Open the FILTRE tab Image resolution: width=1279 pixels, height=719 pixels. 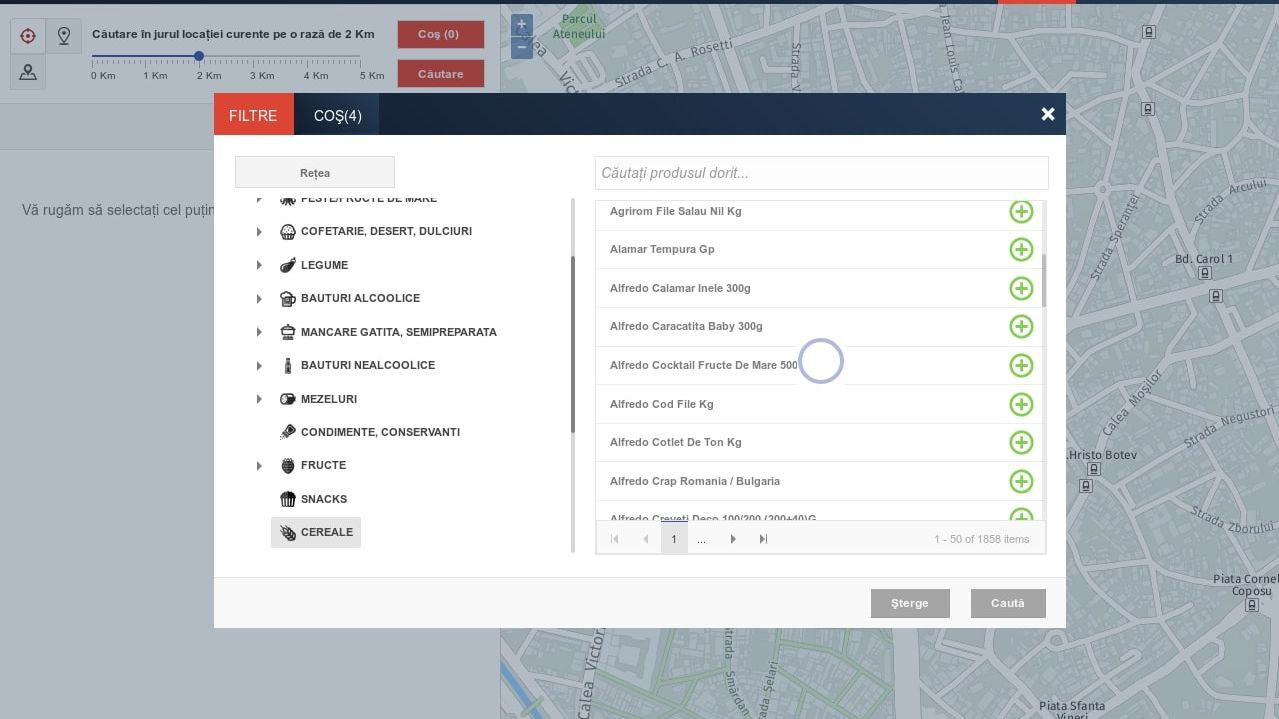(253, 116)
